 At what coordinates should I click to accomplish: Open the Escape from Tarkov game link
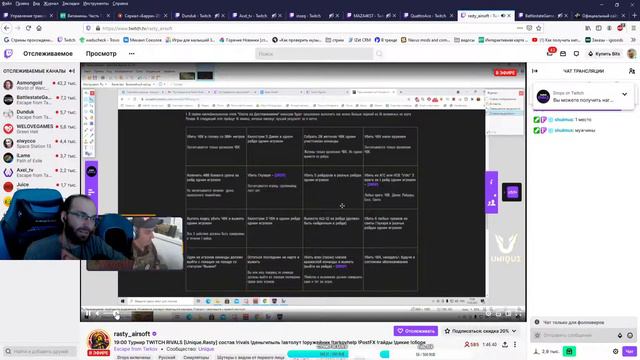pyautogui.click(x=136, y=349)
